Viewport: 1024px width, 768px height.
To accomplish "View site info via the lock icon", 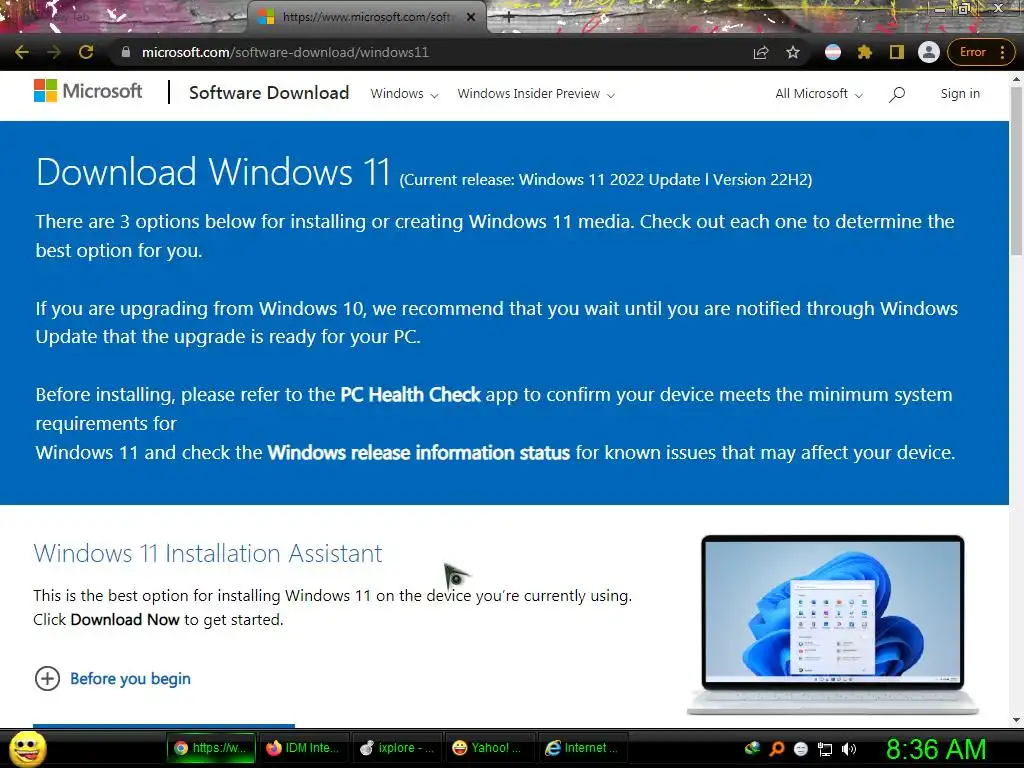I will click(x=126, y=52).
